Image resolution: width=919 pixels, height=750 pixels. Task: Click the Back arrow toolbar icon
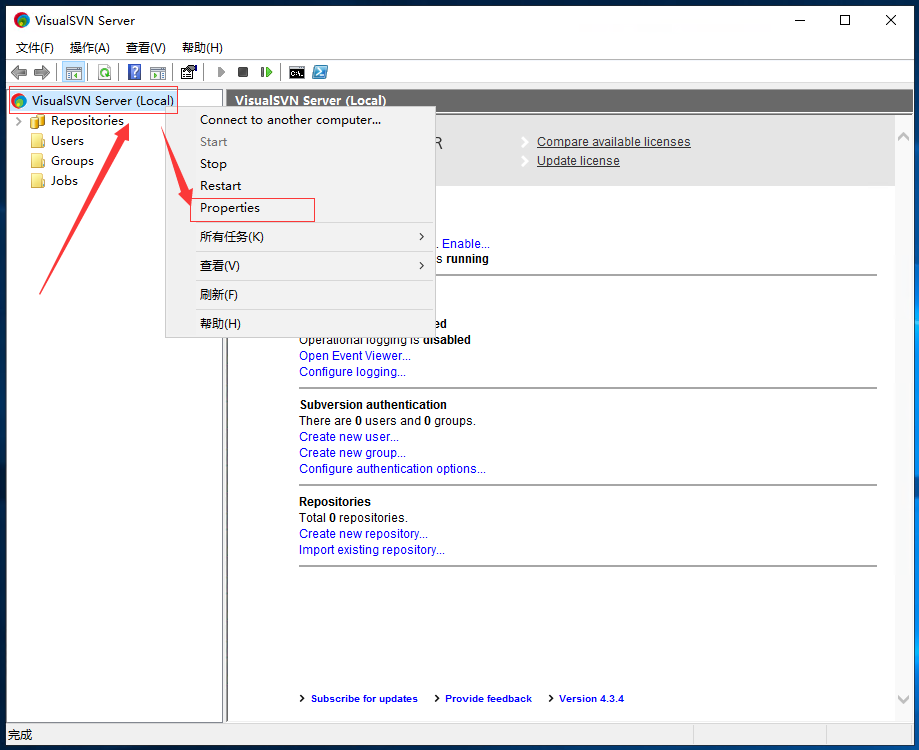click(x=19, y=72)
